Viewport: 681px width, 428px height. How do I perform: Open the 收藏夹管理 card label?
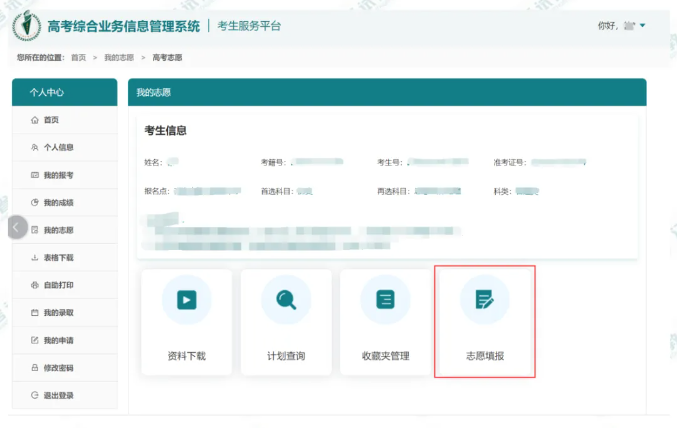point(386,356)
